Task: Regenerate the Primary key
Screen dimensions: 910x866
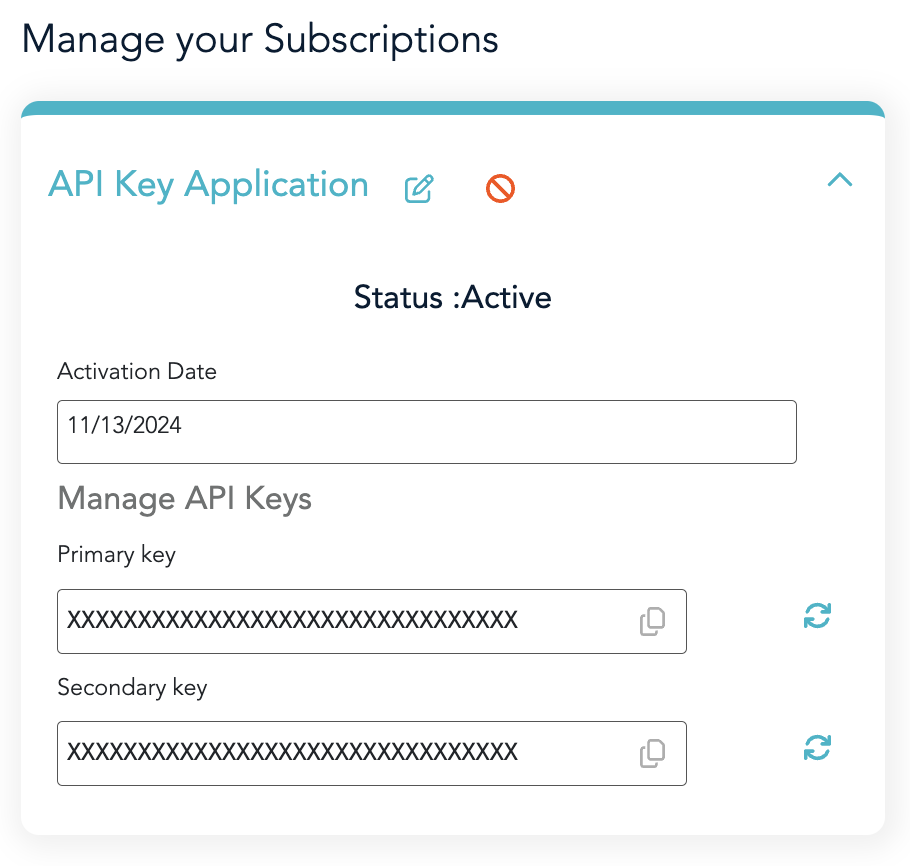Action: (817, 616)
